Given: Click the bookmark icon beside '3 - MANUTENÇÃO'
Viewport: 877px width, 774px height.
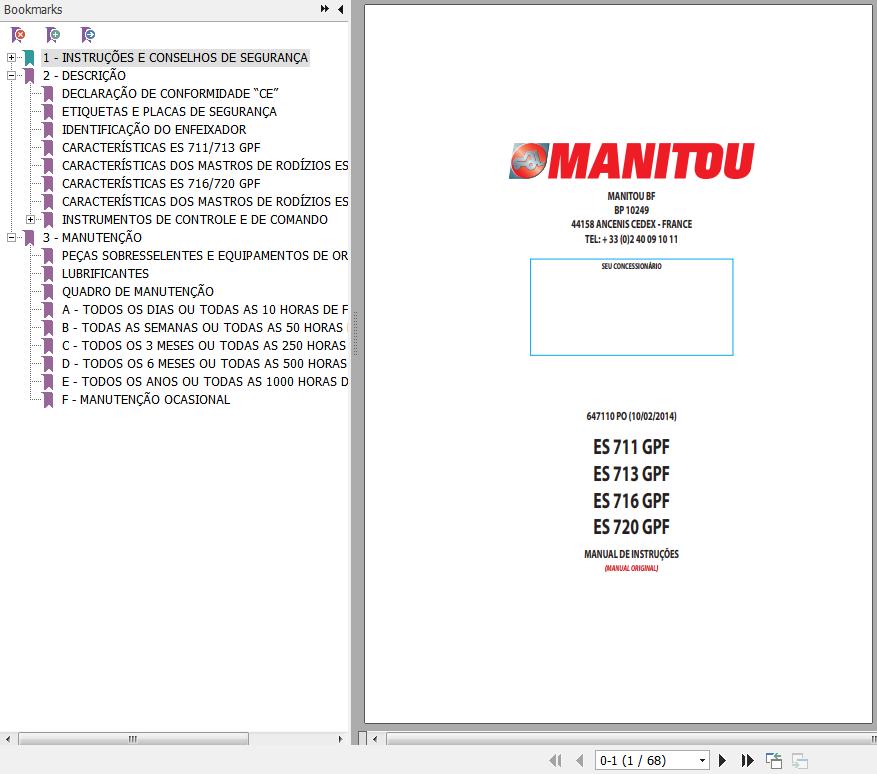Looking at the screenshot, I should 29,238.
